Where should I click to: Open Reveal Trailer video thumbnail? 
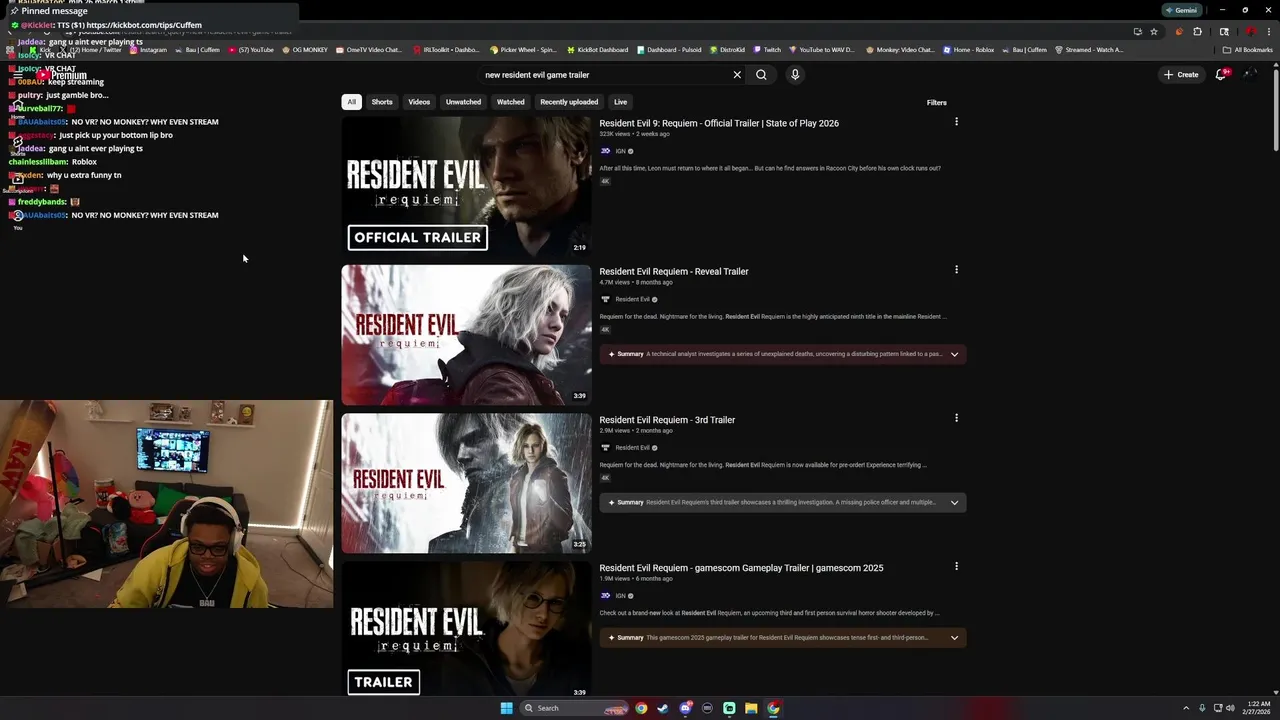pos(466,334)
